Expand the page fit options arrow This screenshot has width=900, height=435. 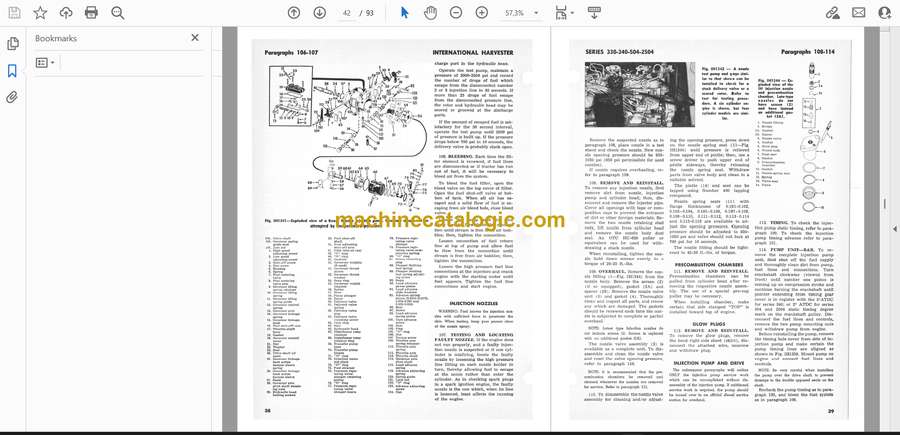[572, 13]
